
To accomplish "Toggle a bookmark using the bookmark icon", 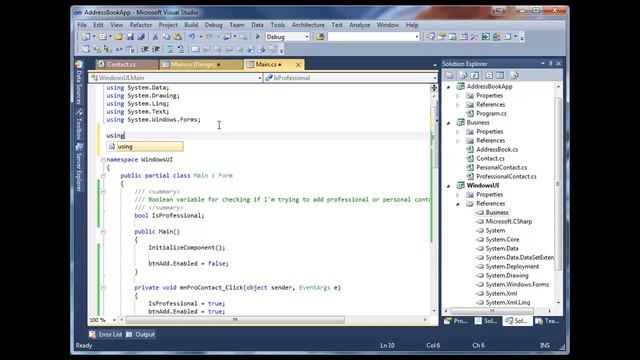I will pyautogui.click(x=196, y=49).
